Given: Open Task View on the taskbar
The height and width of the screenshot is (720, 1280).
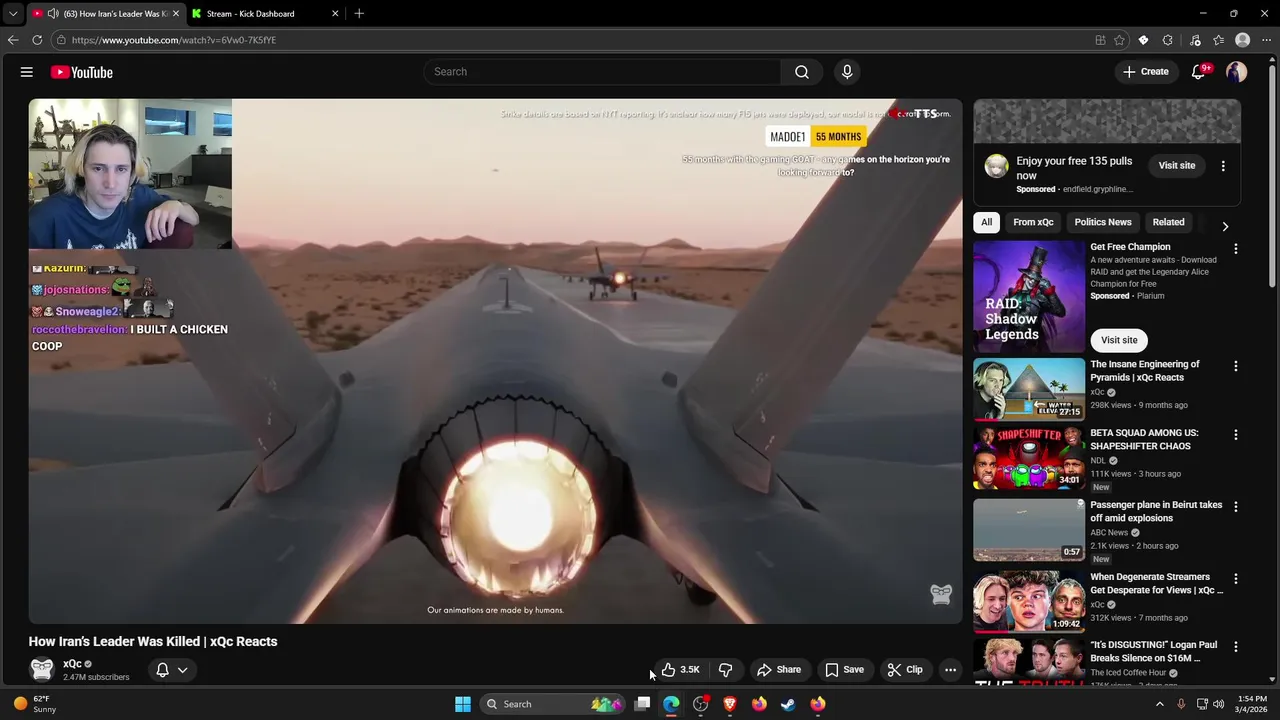Looking at the screenshot, I should pyautogui.click(x=643, y=704).
